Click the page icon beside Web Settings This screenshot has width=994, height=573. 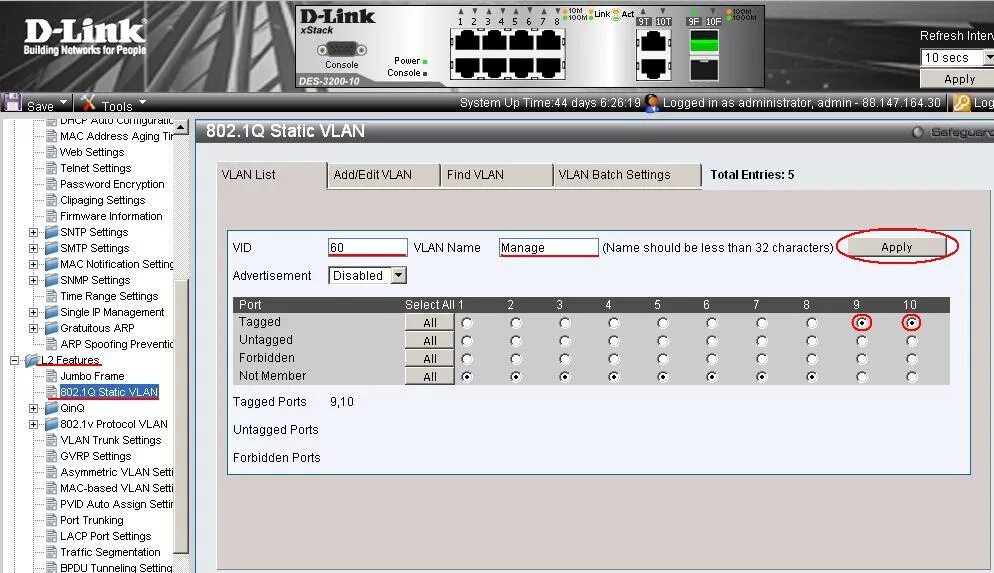tap(52, 152)
